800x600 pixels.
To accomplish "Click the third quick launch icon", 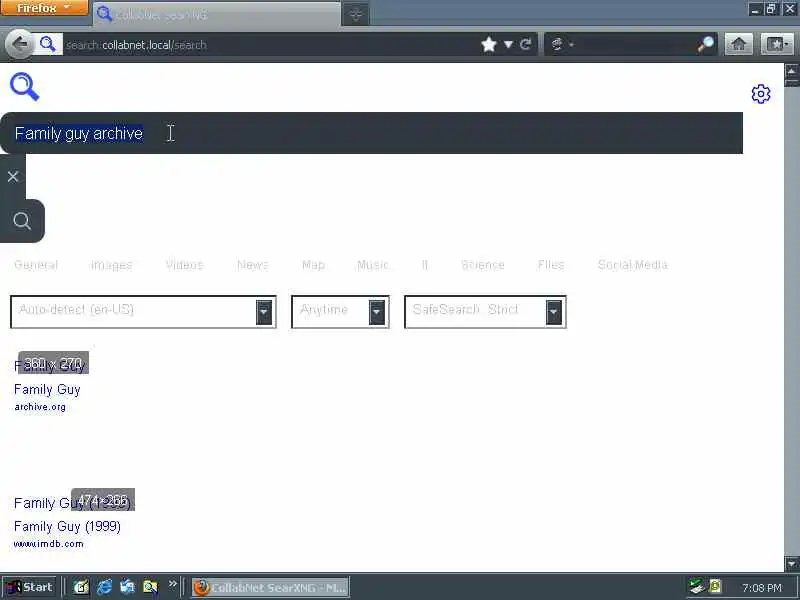I will [x=127, y=587].
